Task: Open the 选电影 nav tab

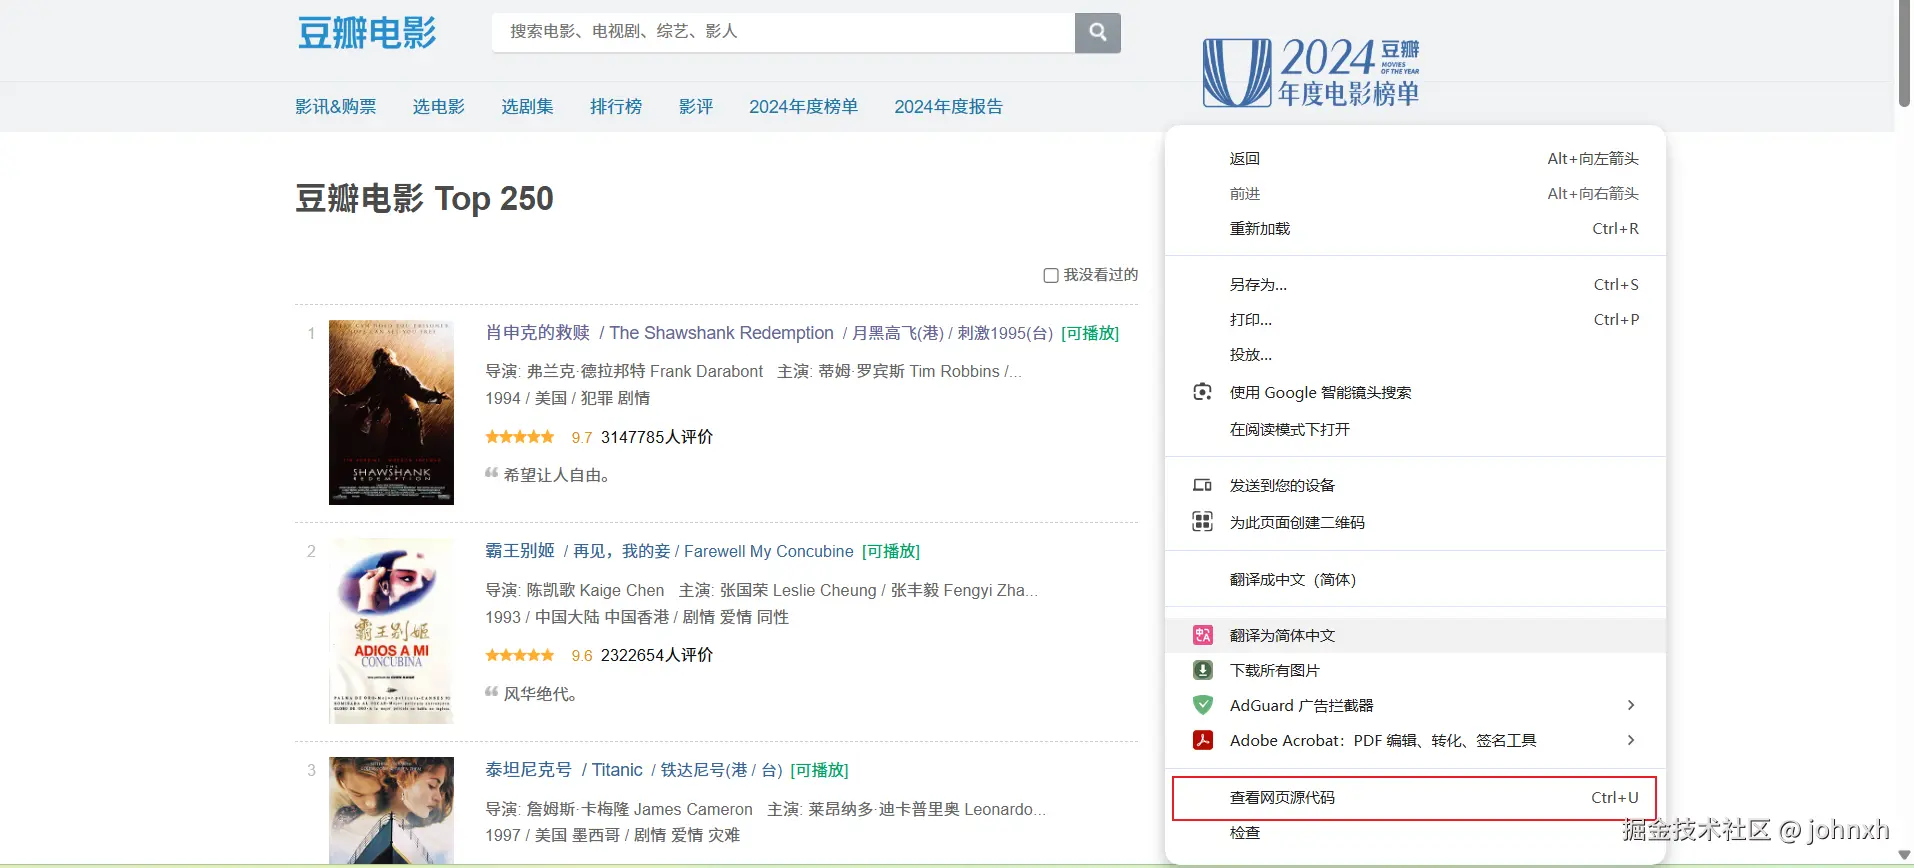Action: (x=438, y=106)
